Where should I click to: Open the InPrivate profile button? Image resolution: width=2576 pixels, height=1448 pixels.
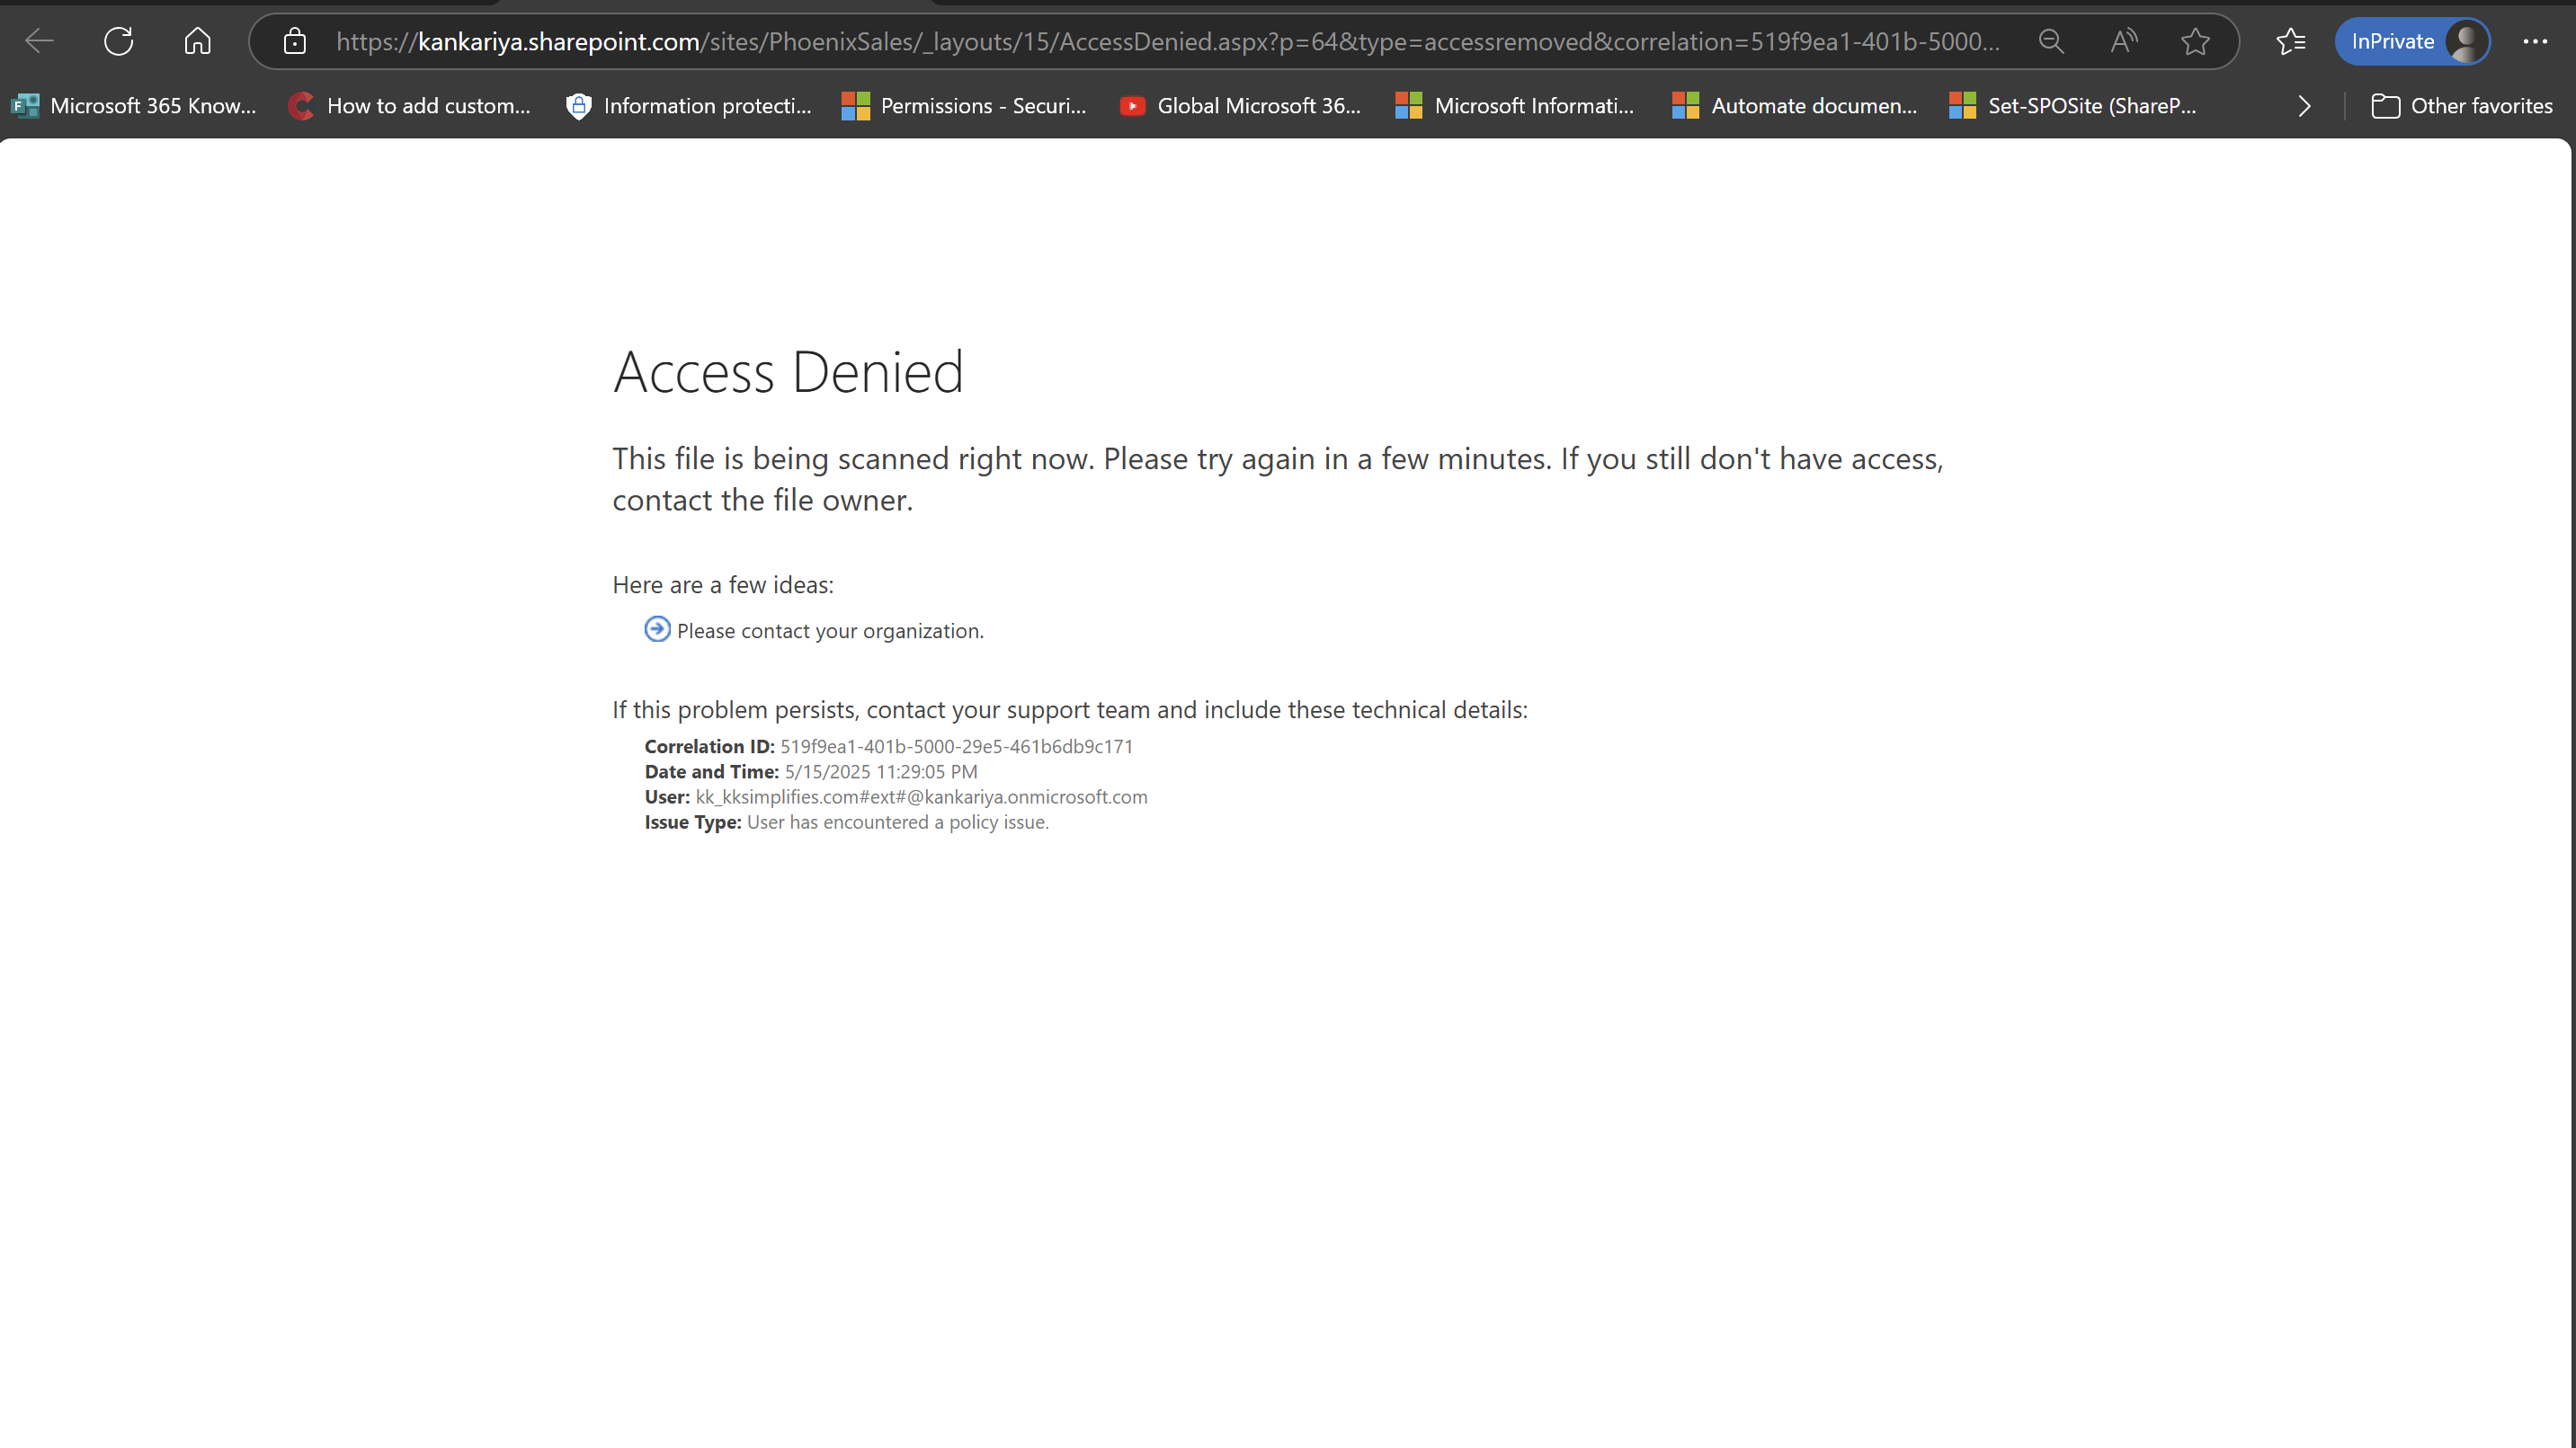tap(2412, 41)
